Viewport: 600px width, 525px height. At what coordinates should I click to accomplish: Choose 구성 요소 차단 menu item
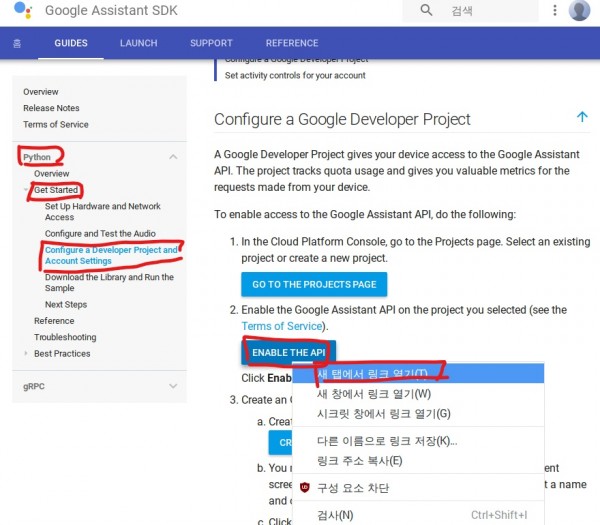tap(418, 488)
